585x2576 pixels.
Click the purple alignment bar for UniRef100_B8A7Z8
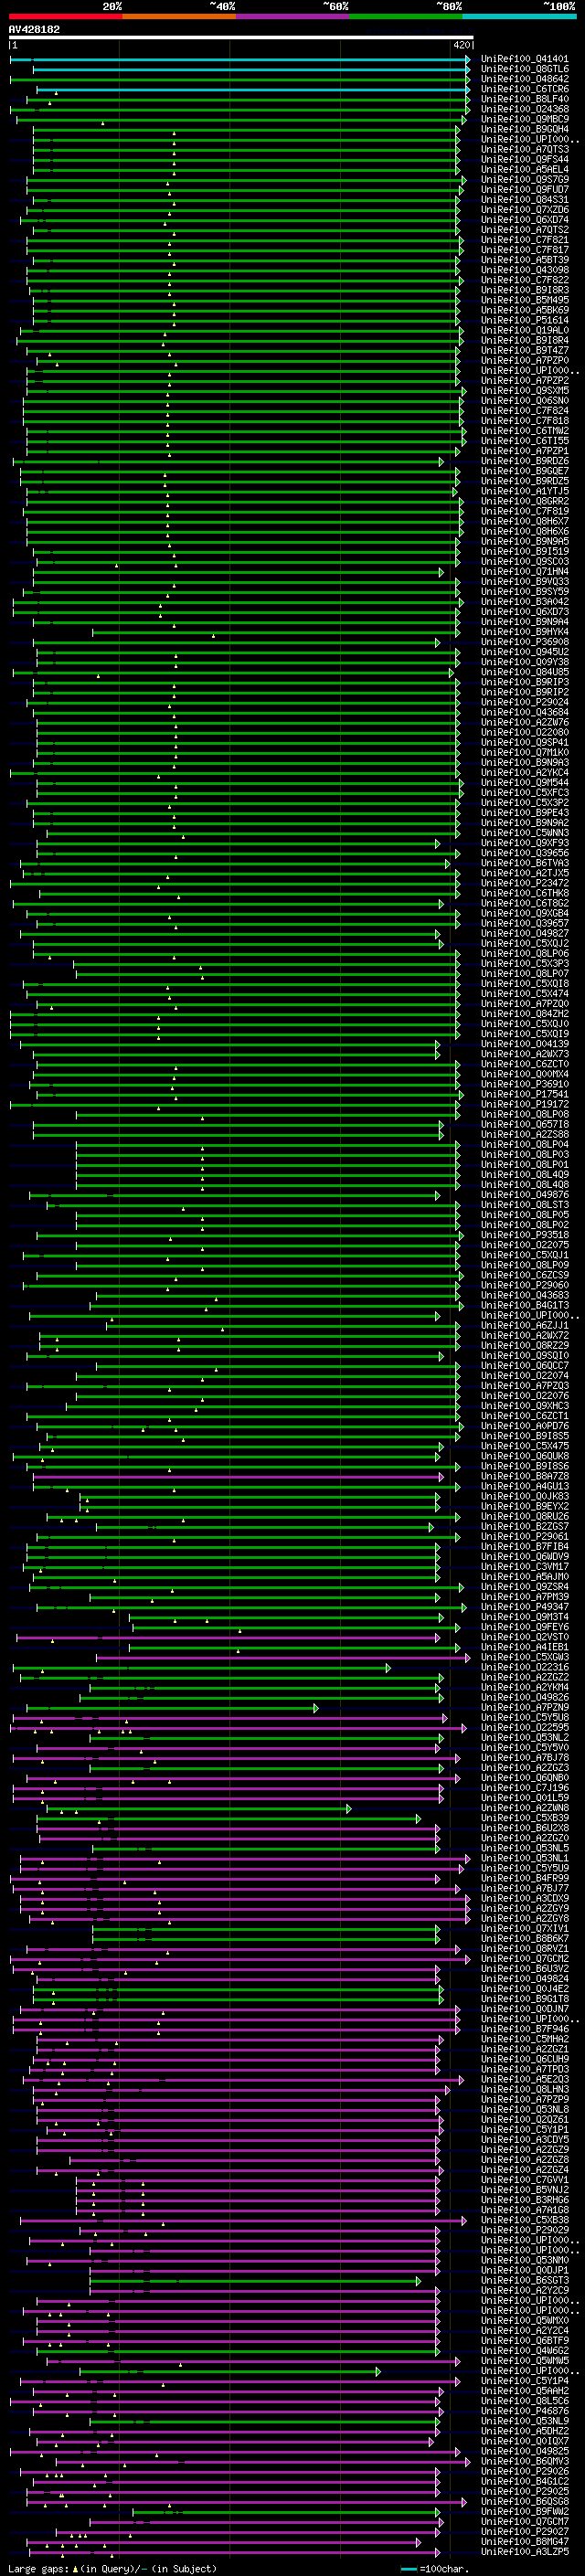coord(239,1476)
